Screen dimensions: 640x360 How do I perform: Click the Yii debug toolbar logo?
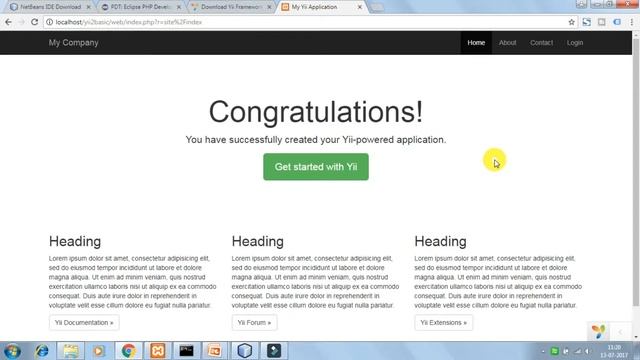pyautogui.click(x=598, y=331)
